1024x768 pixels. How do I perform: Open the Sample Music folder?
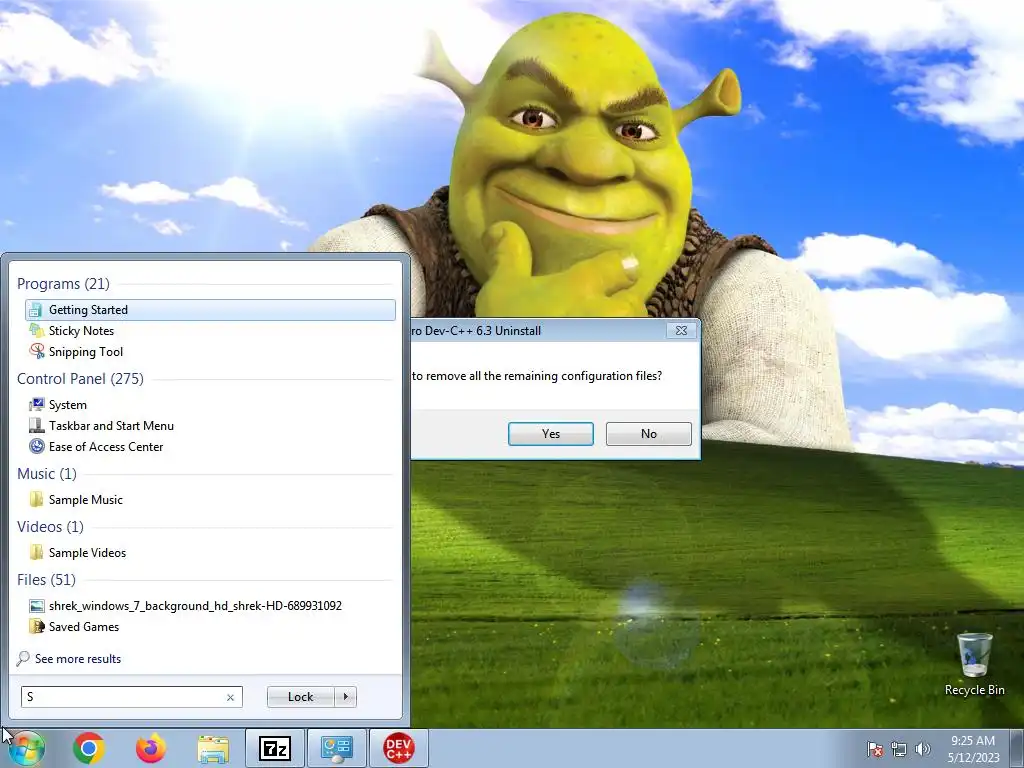[x=86, y=500]
